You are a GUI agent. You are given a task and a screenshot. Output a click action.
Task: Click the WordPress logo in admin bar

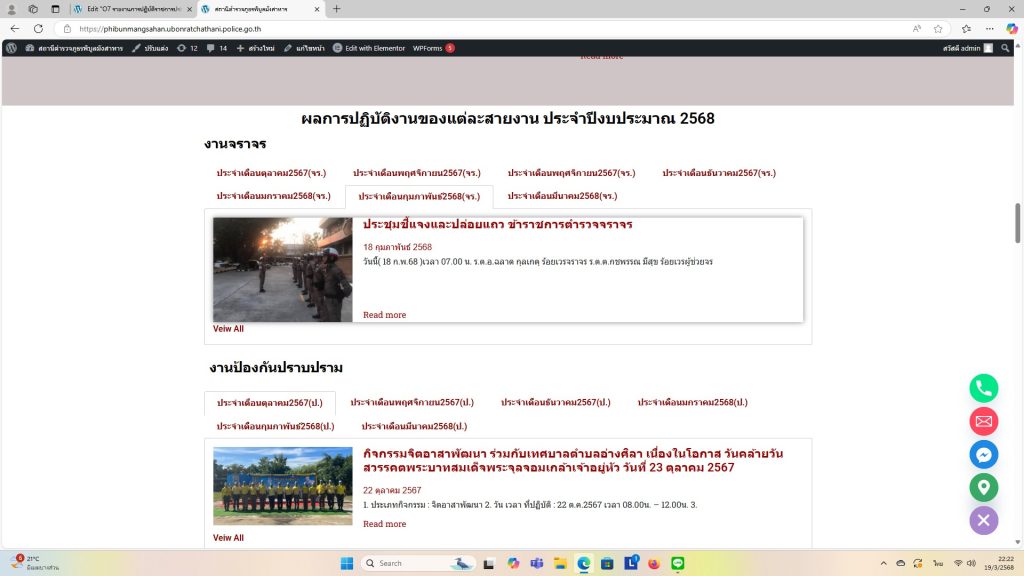[11, 48]
